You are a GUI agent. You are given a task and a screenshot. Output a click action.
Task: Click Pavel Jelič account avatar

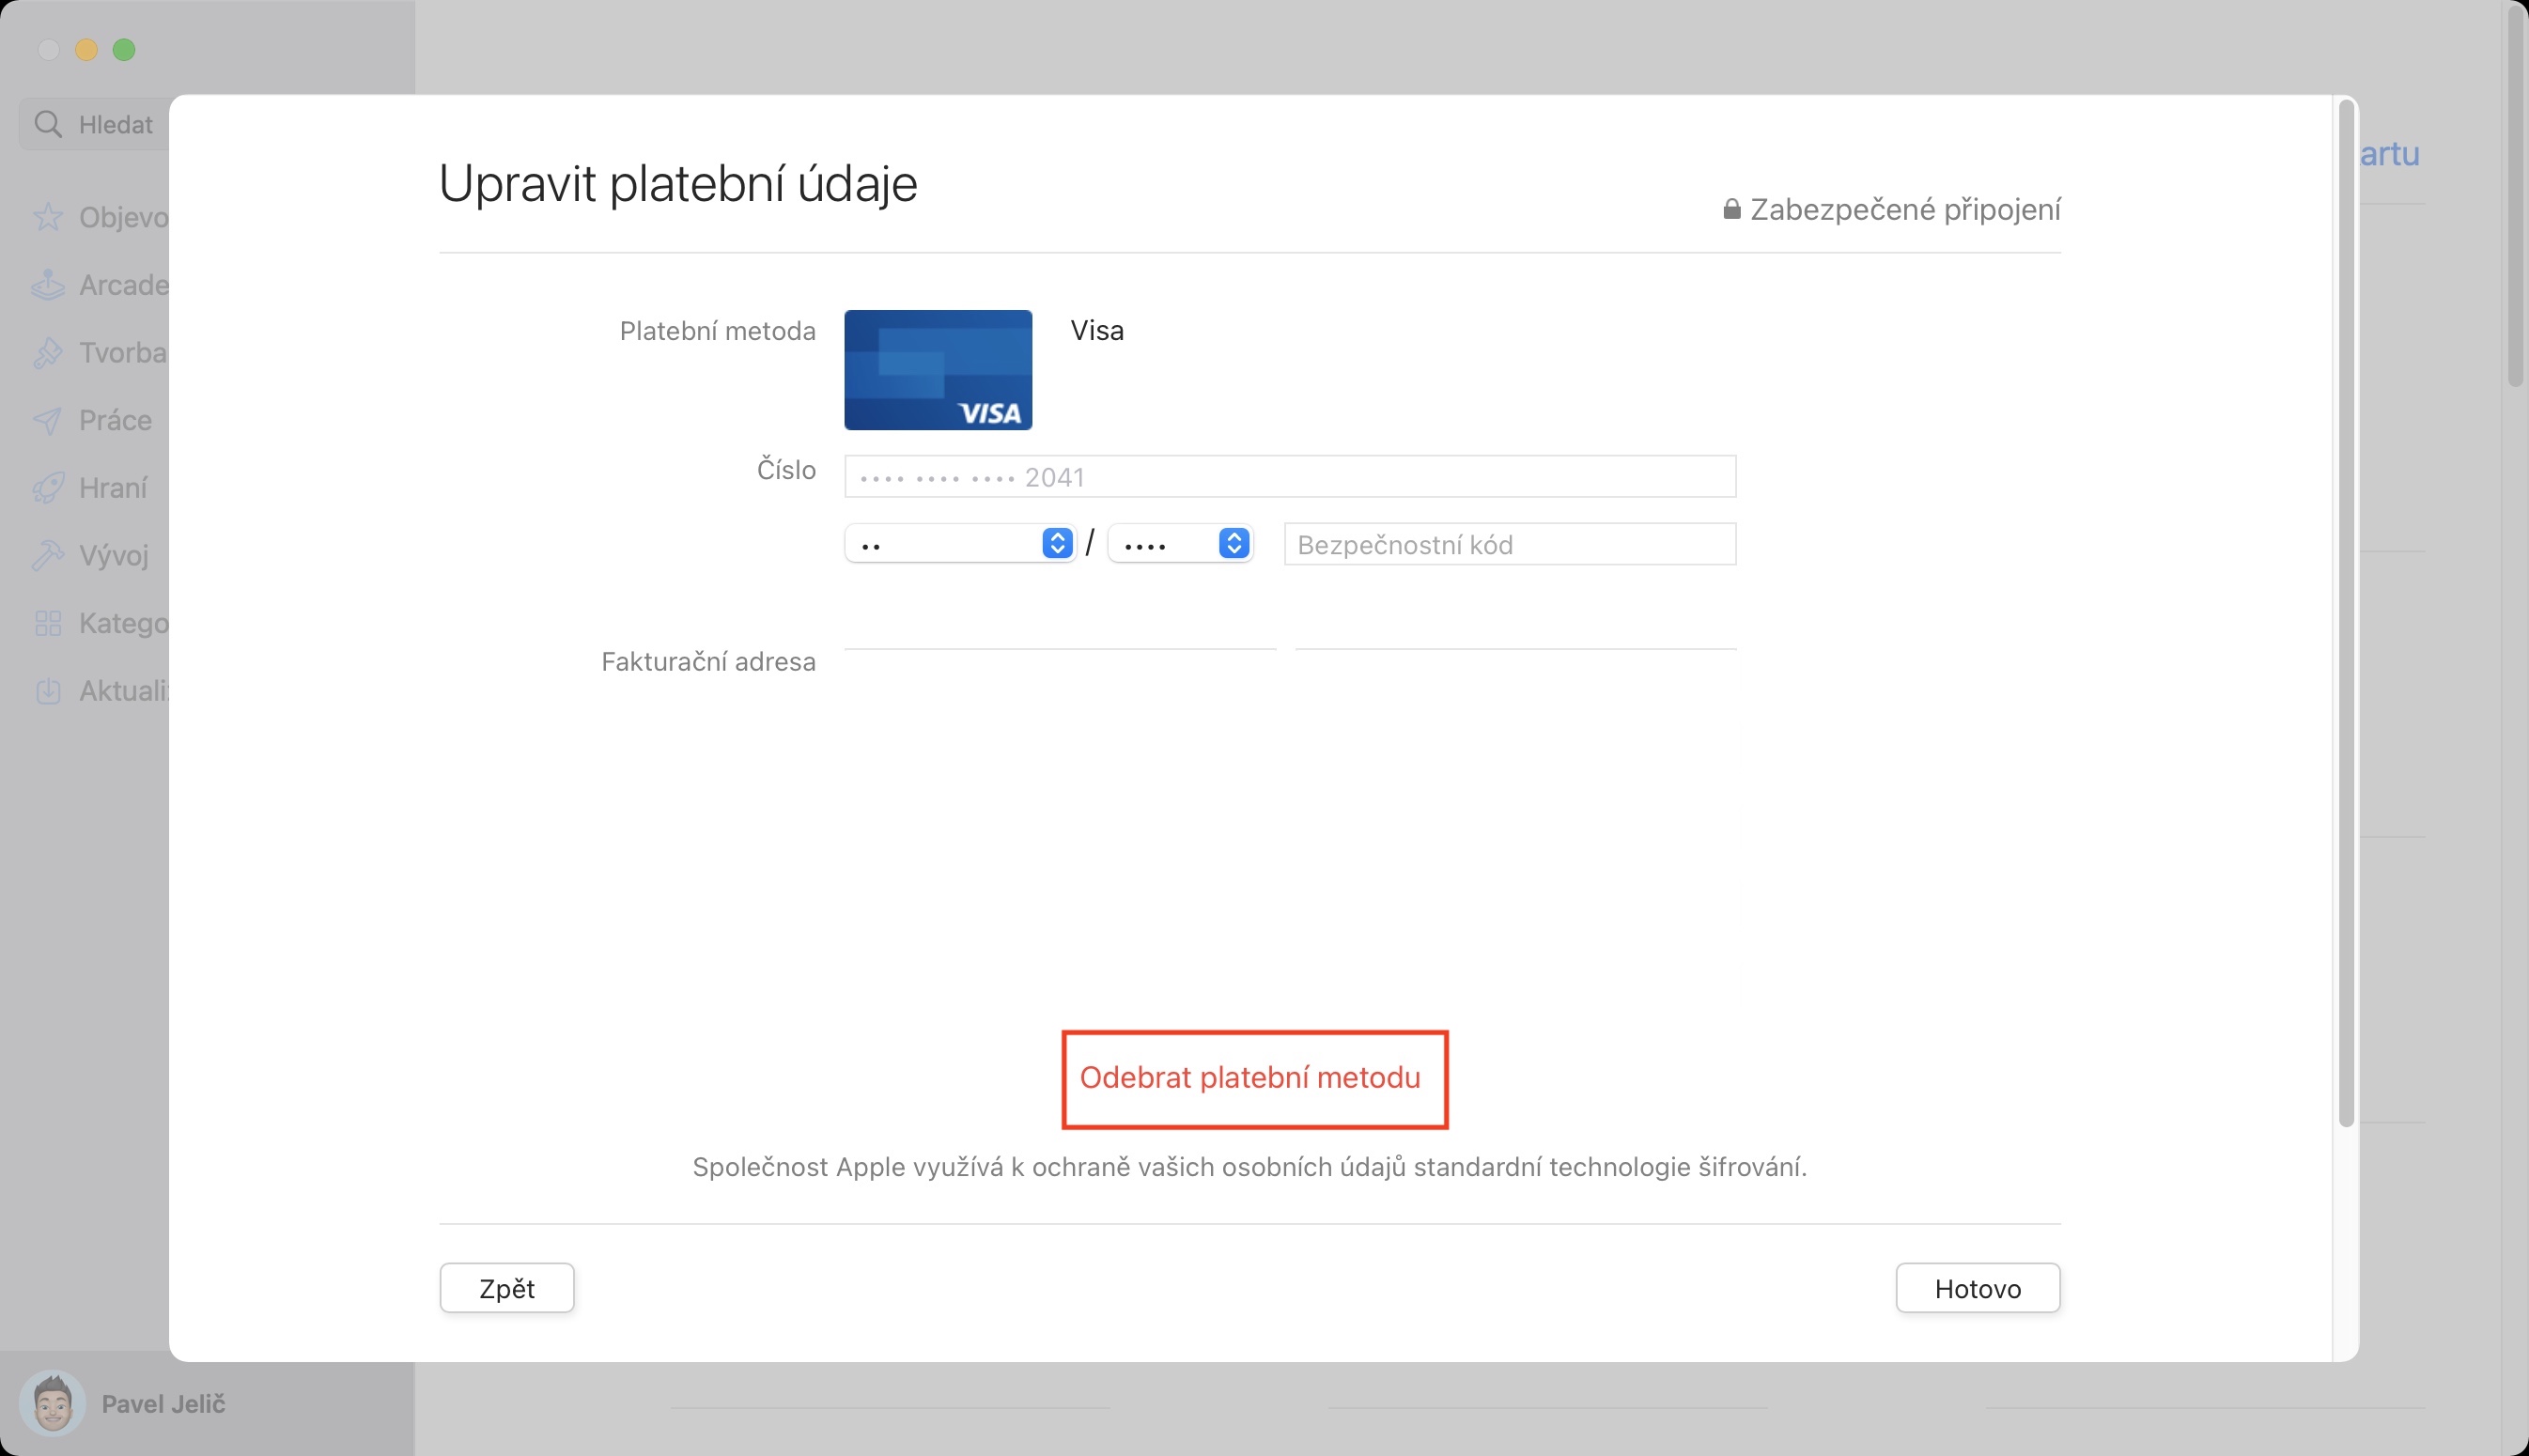tap(52, 1402)
